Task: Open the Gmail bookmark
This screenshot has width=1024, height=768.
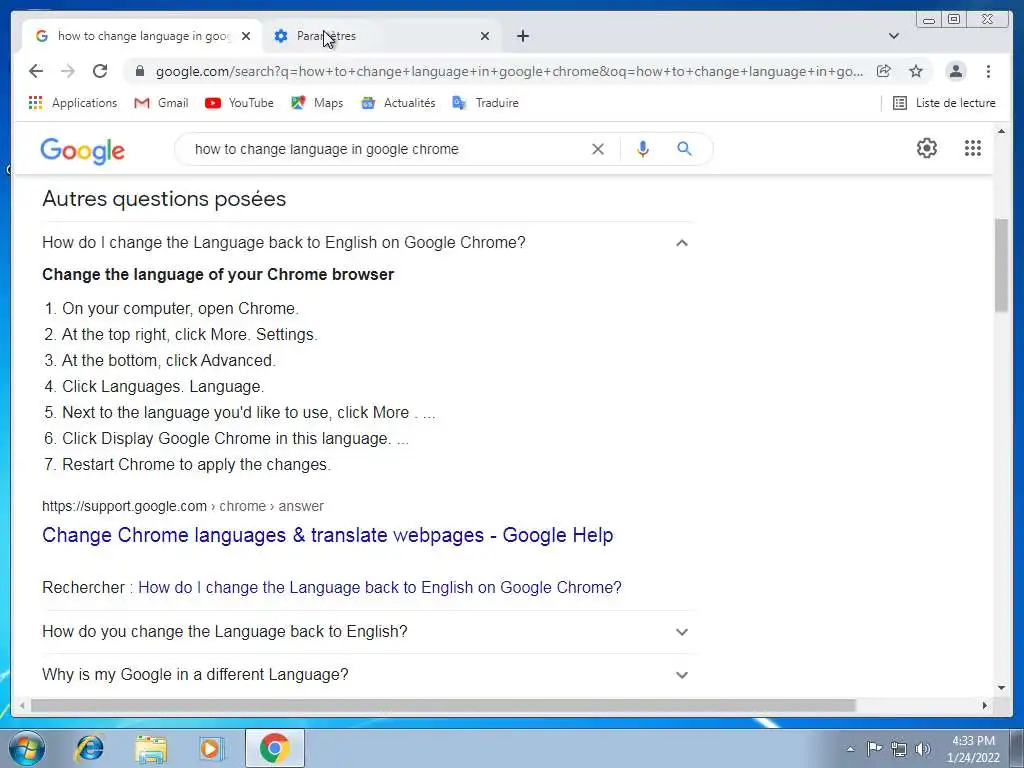Action: [x=161, y=103]
